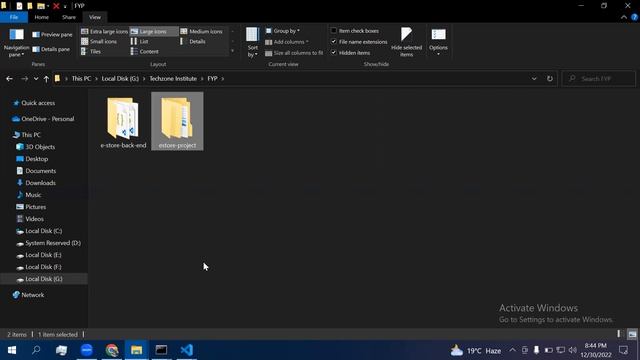Screen dimensions: 640x360
Task: Expand the layout gallery more arrow
Action: 233,51
